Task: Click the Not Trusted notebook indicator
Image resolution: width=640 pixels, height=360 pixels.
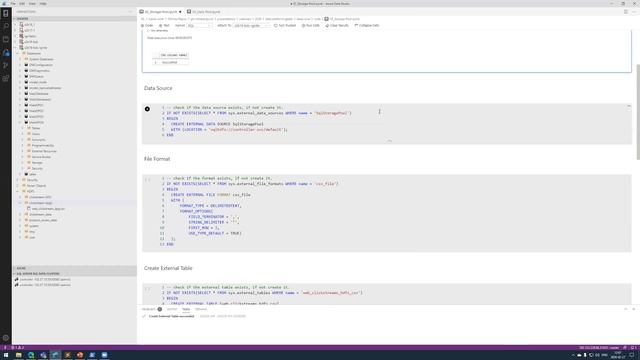Action: click(x=285, y=25)
